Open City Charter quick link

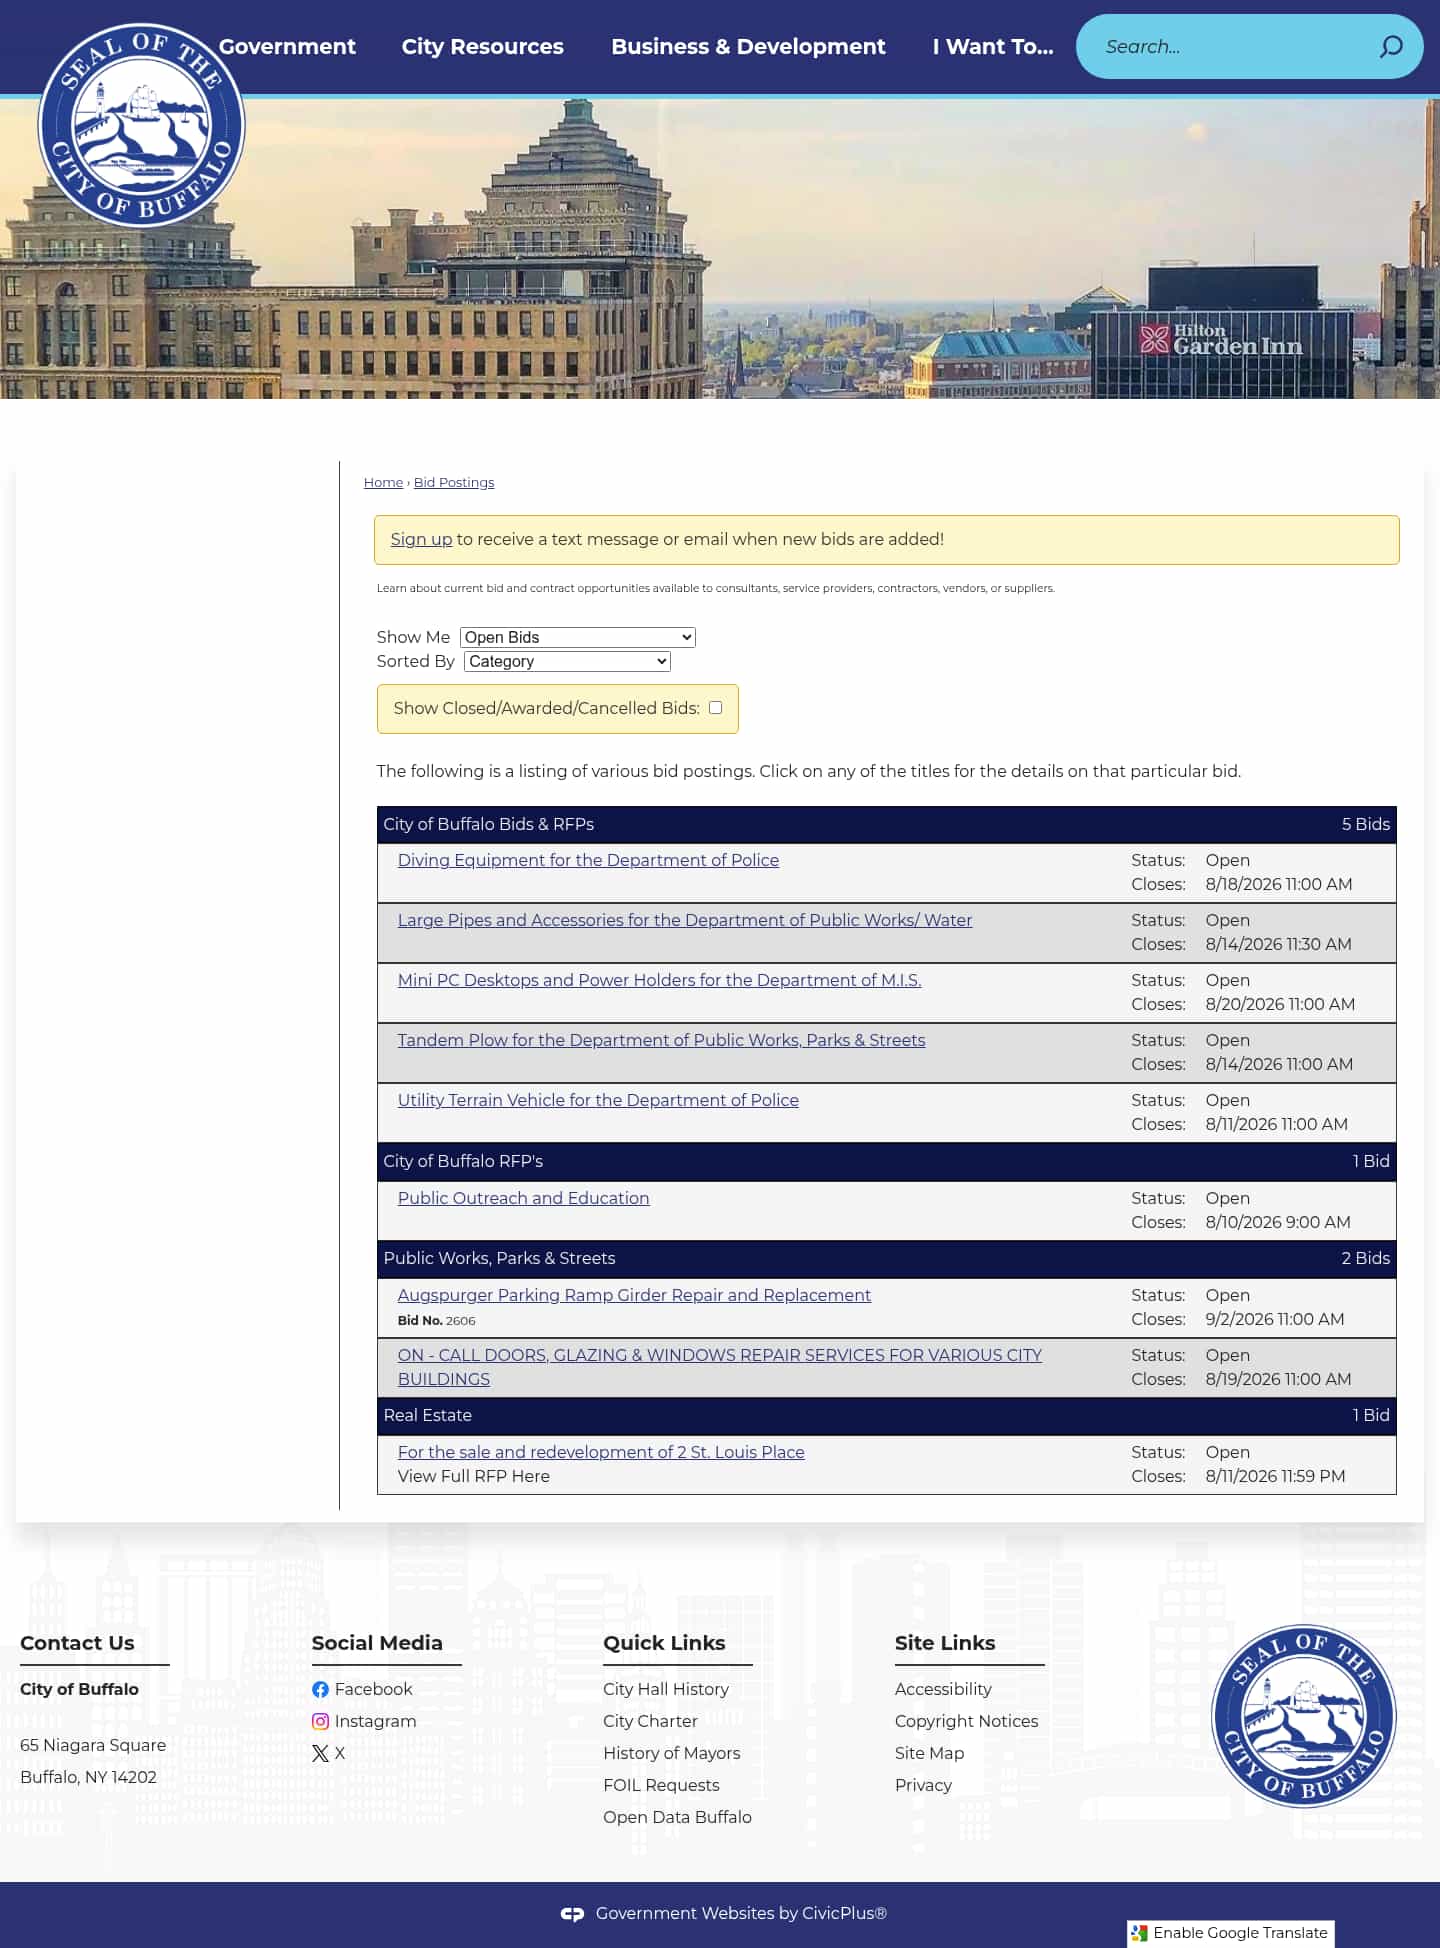650,1721
